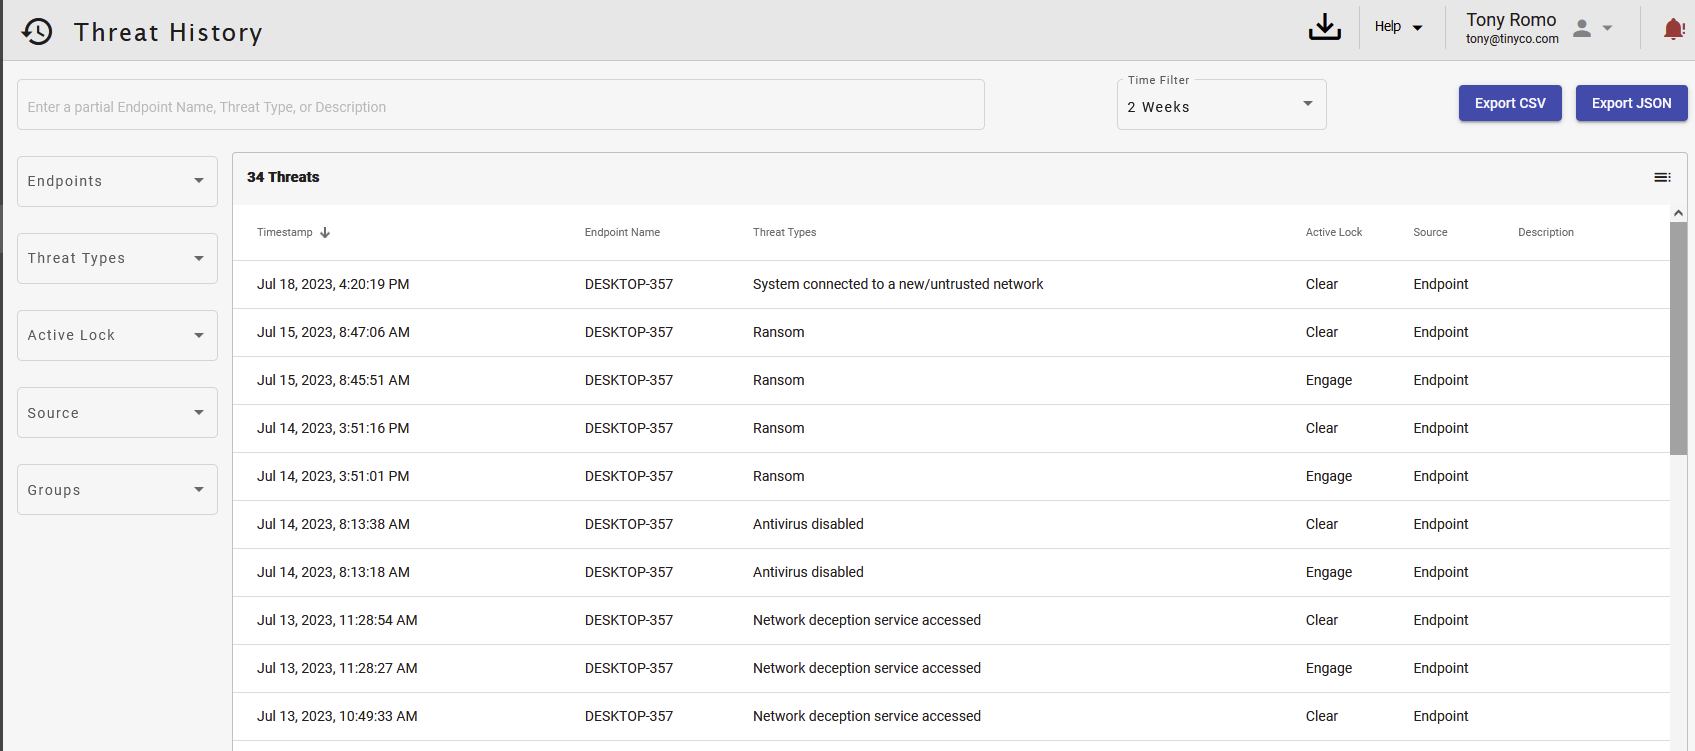Click the threats table vertical scrollbar
The width and height of the screenshot is (1695, 751).
(1678, 338)
